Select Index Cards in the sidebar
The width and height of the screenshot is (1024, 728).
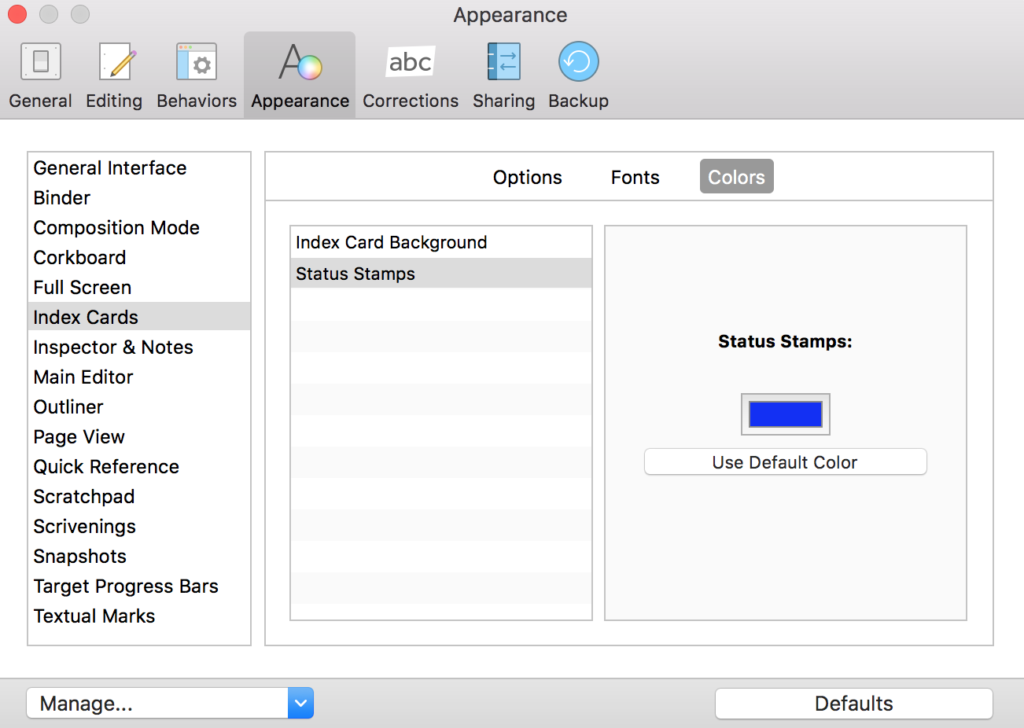click(139, 317)
